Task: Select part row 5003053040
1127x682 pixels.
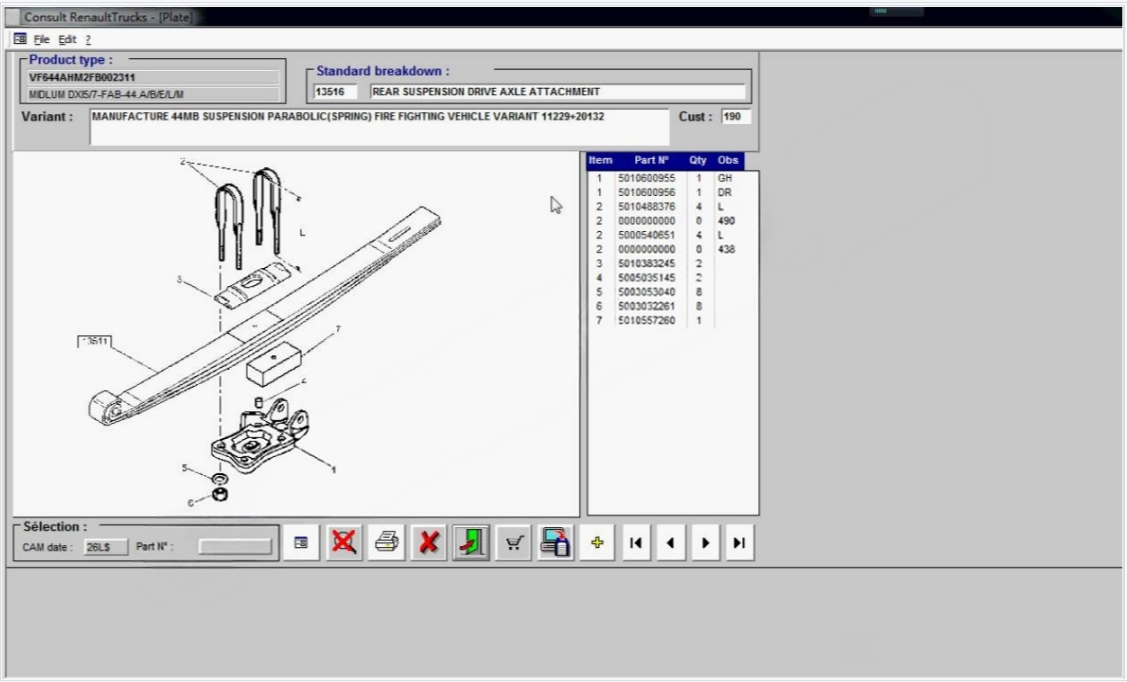Action: [672, 292]
